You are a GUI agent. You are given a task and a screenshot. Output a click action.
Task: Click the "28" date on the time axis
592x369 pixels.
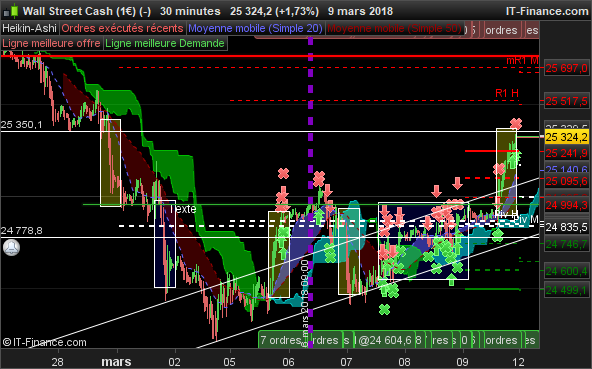pyautogui.click(x=57, y=362)
